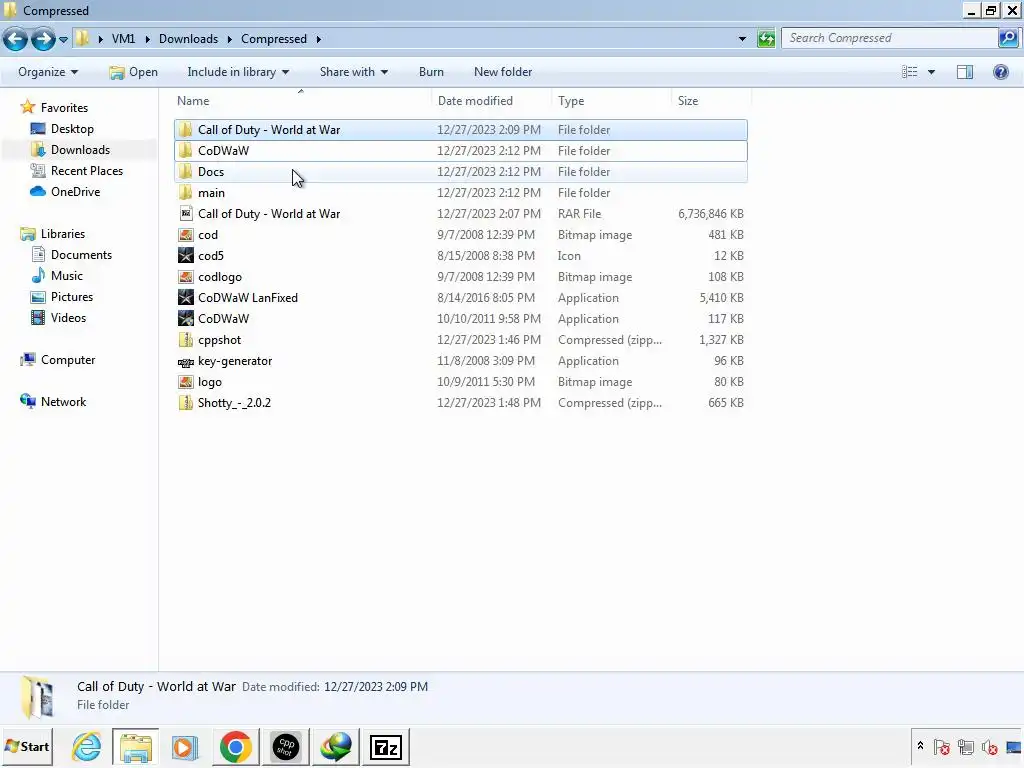Open Google Chrome from taskbar
1024x768 pixels.
235,746
